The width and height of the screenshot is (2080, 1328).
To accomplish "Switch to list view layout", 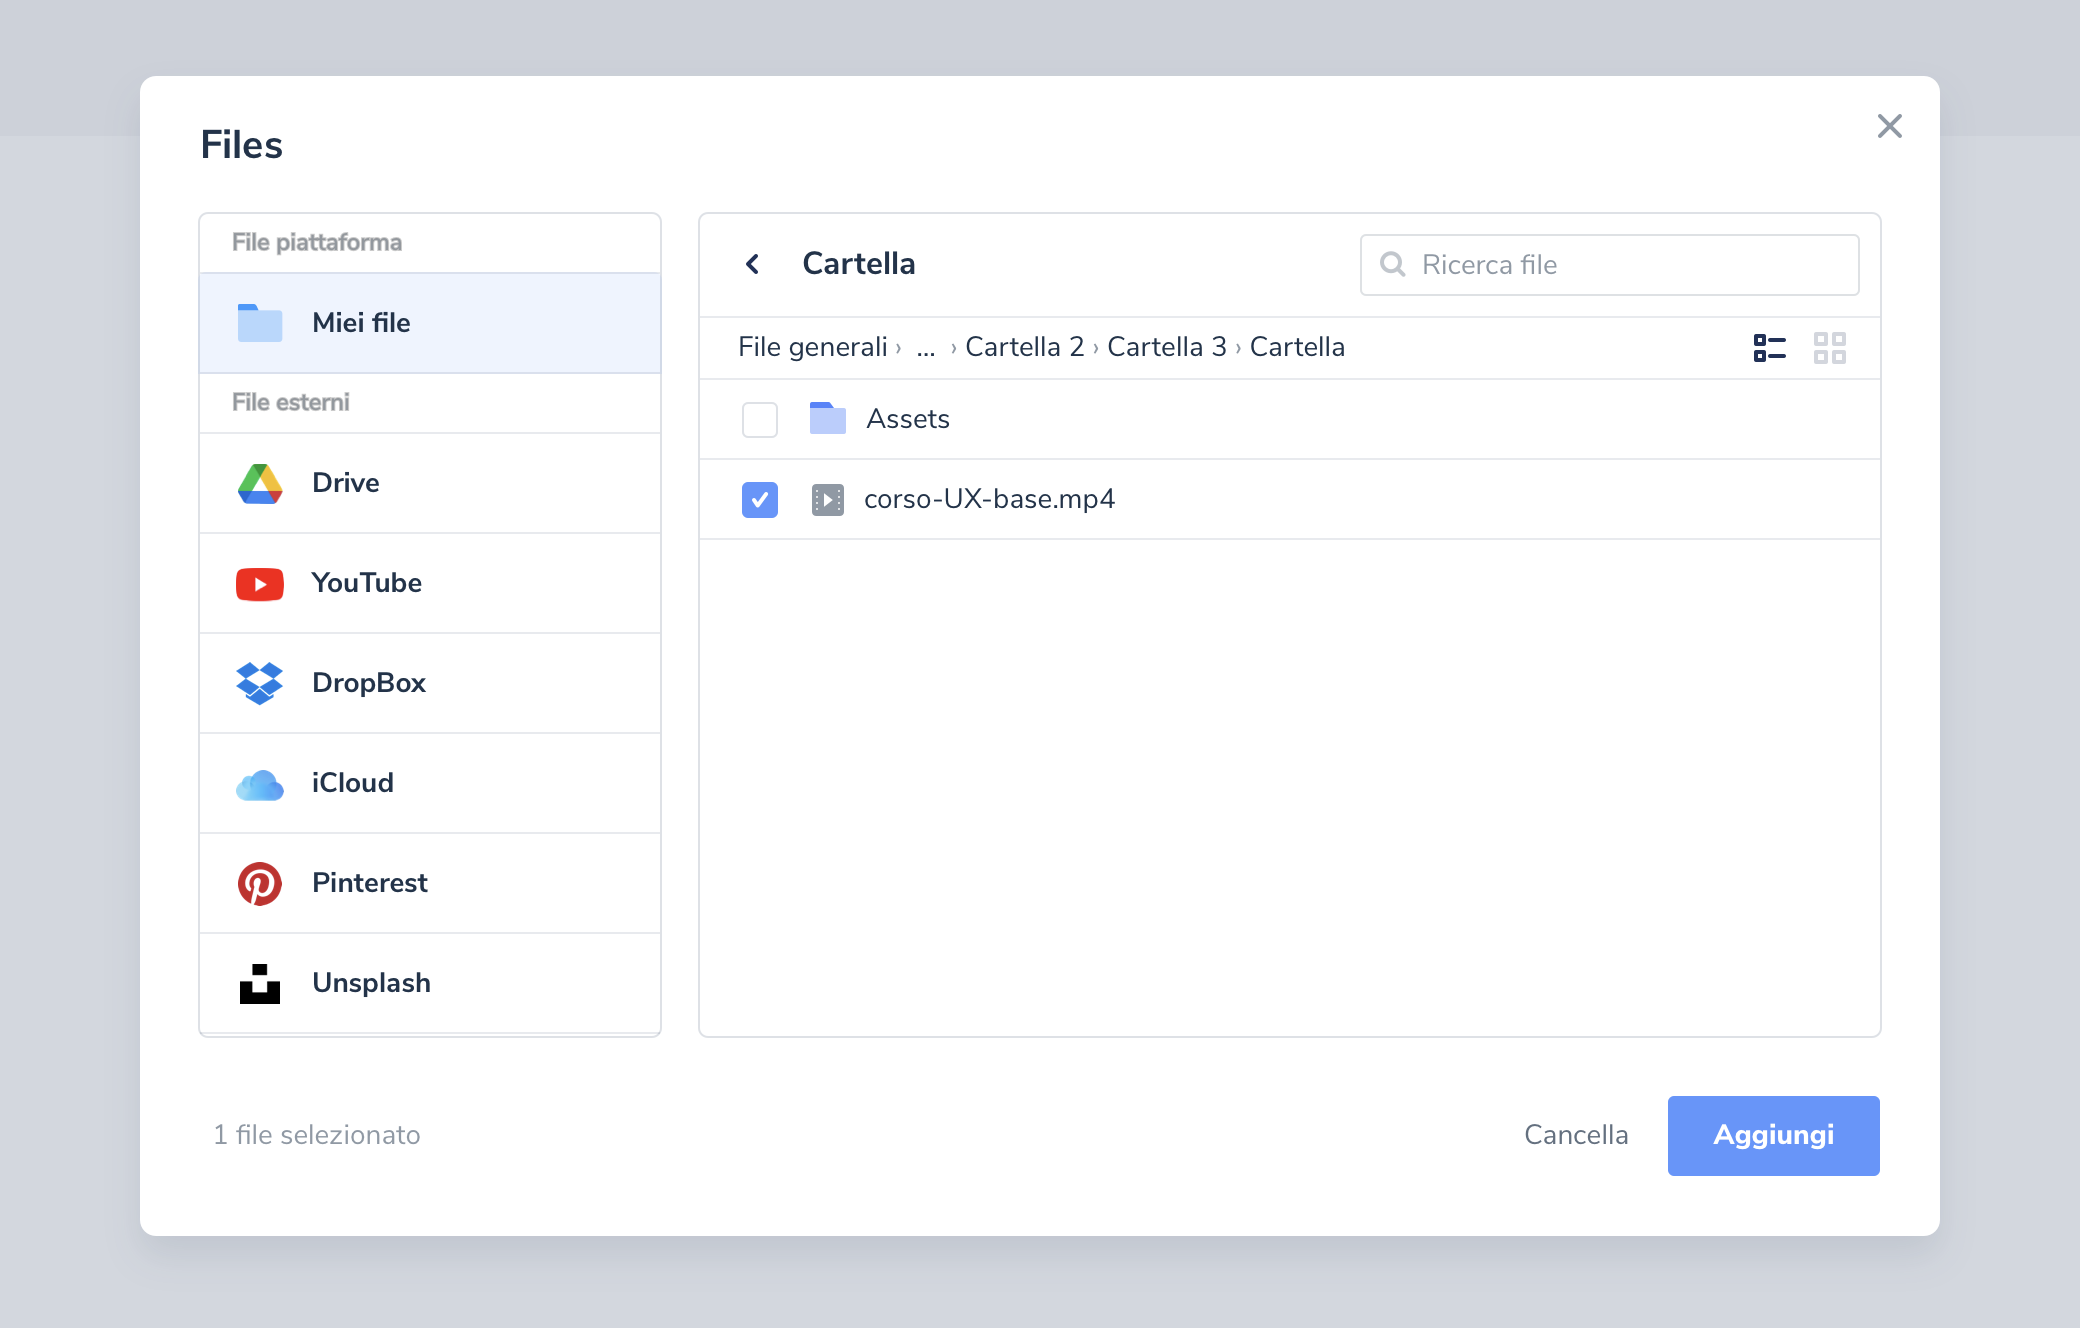I will coord(1769,348).
